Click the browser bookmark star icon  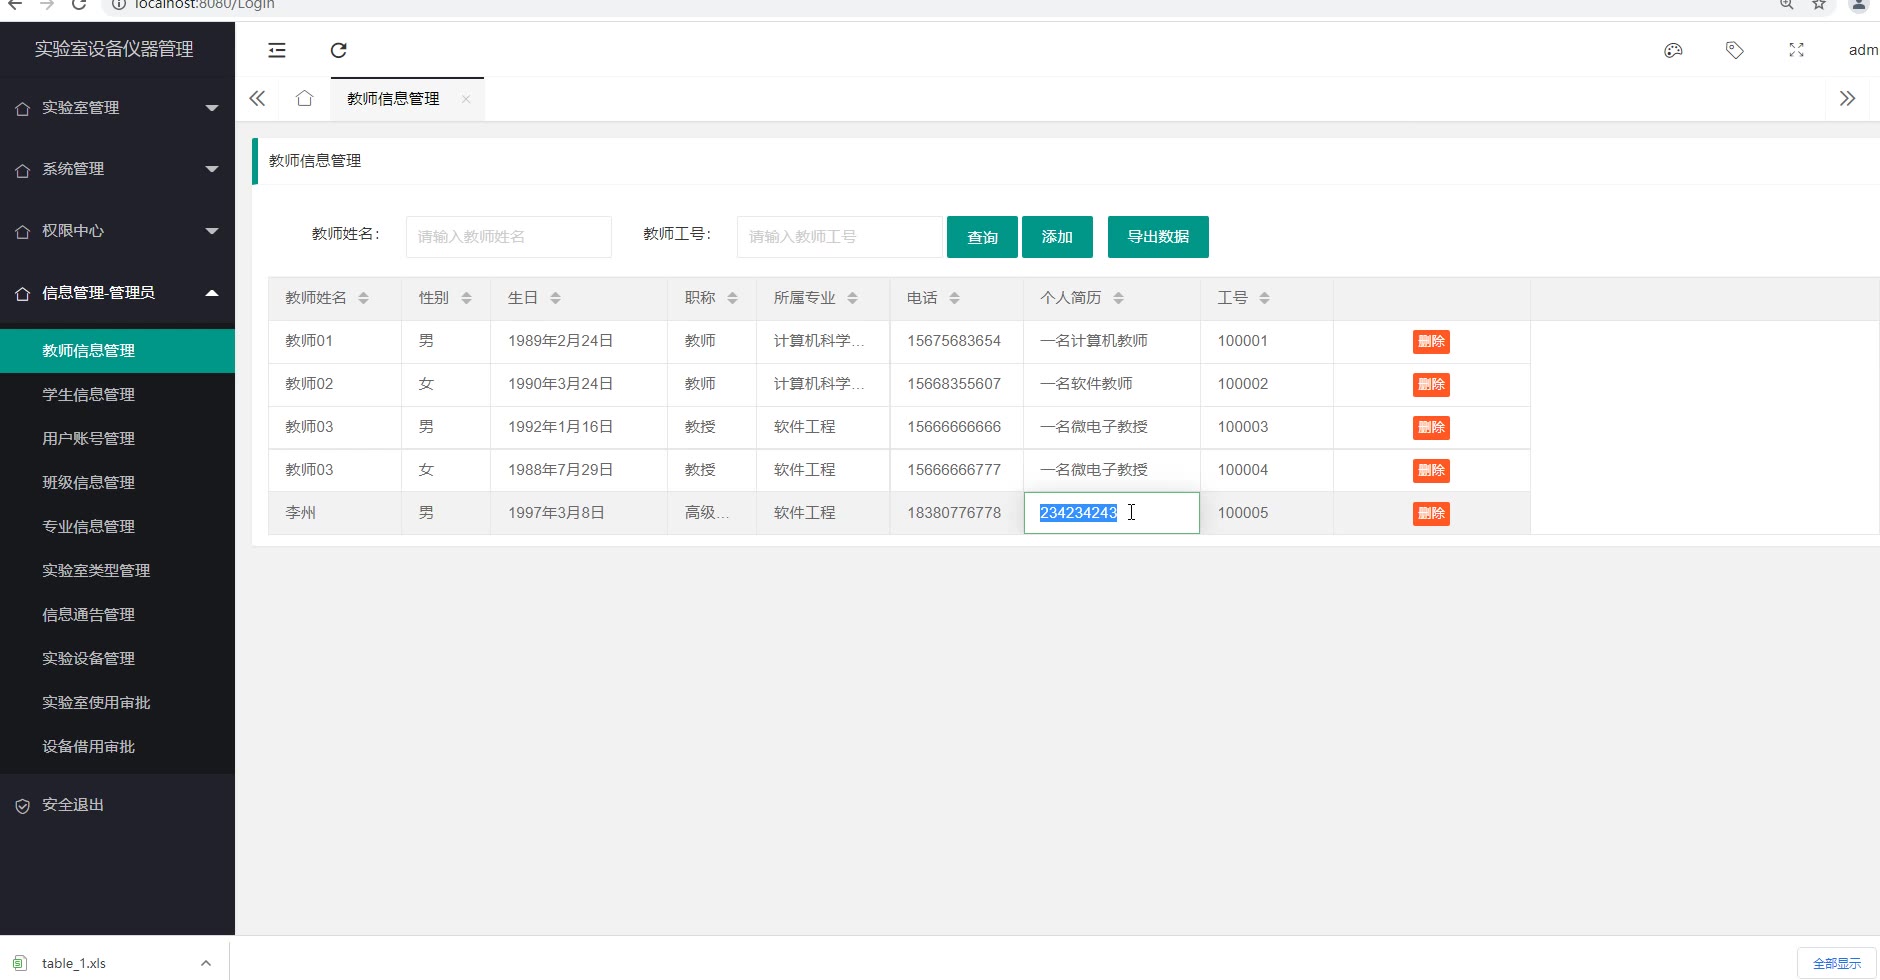pos(1819,5)
